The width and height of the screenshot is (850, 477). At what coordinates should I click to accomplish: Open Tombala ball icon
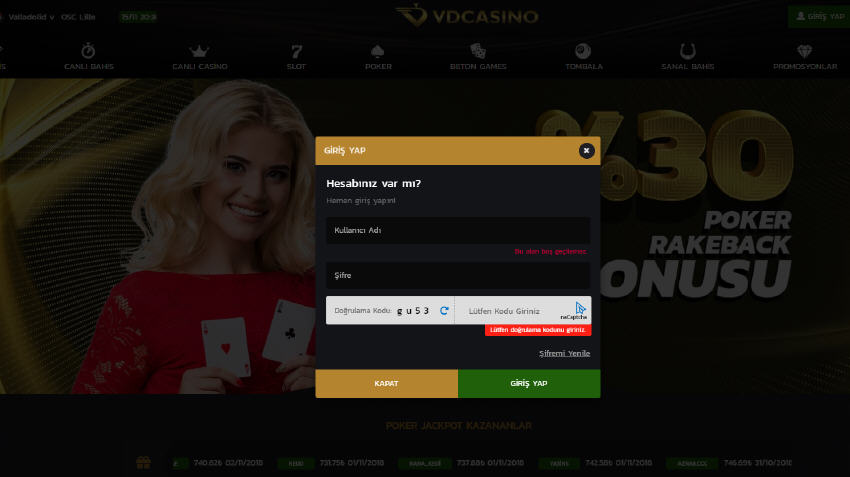pyautogui.click(x=583, y=51)
